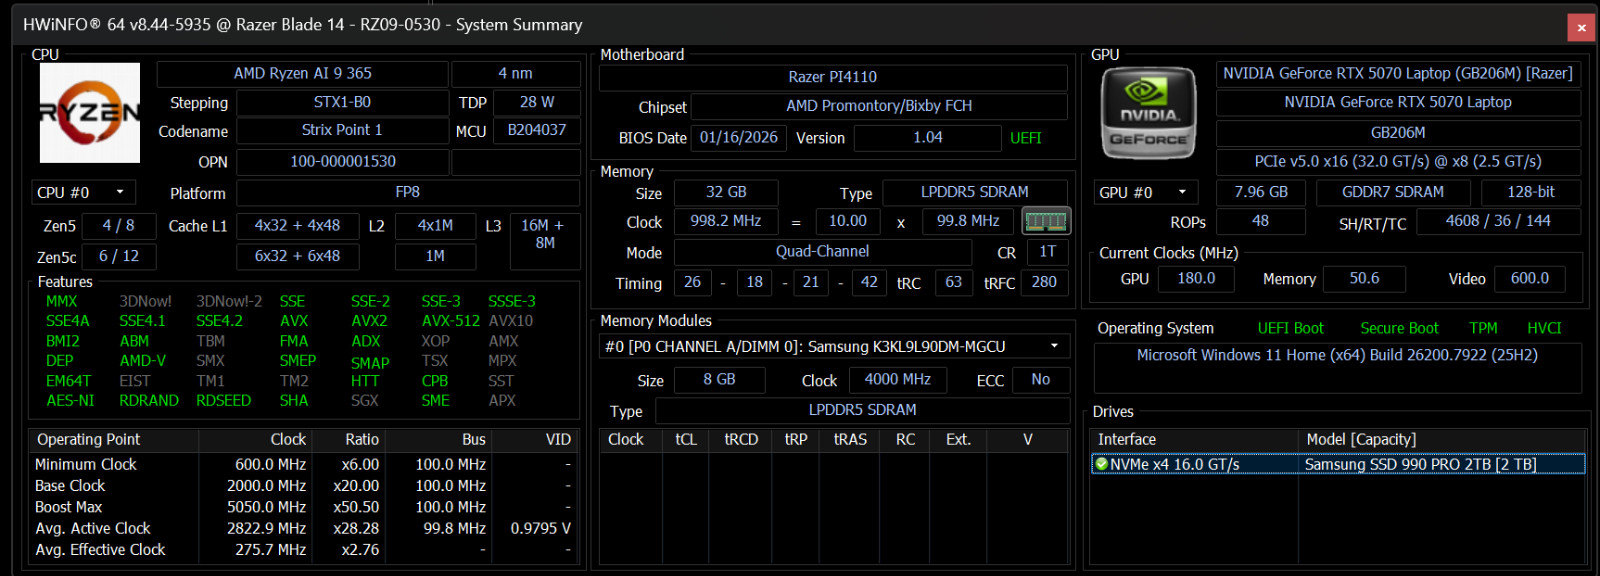1600x576 pixels.
Task: Click the Windows 11 Home build text
Action: [1337, 355]
